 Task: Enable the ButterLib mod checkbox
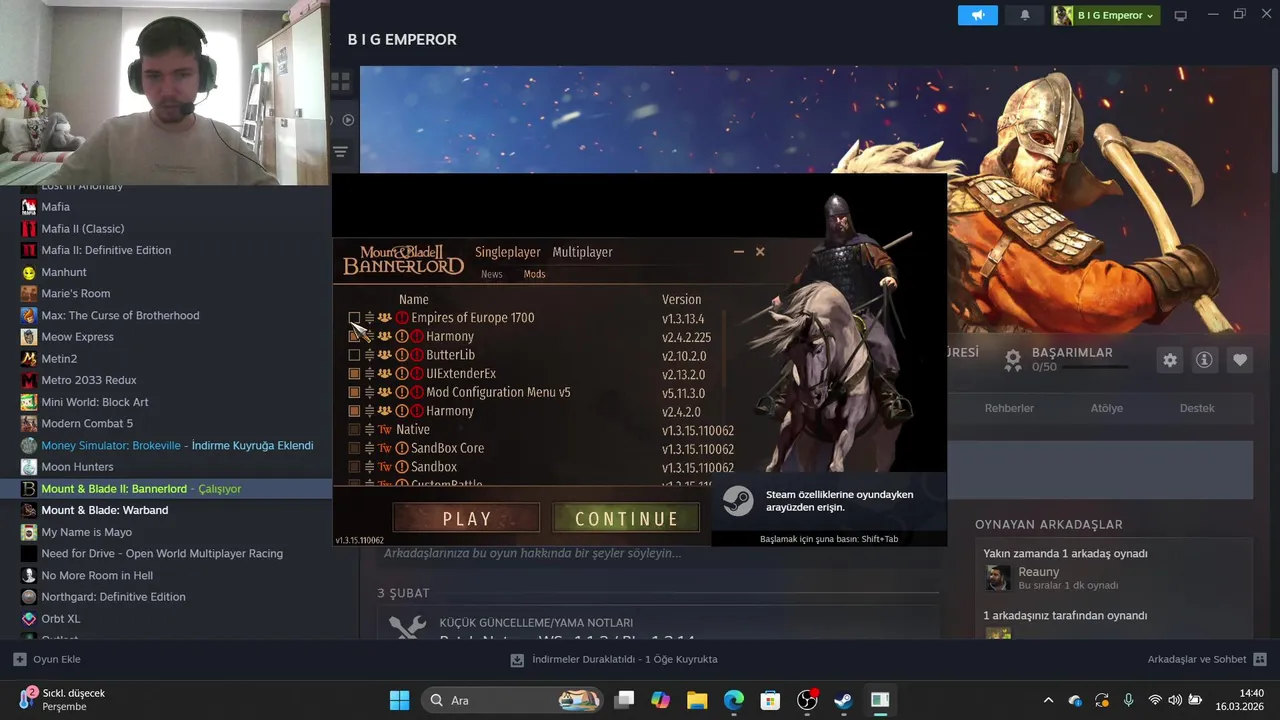354,355
